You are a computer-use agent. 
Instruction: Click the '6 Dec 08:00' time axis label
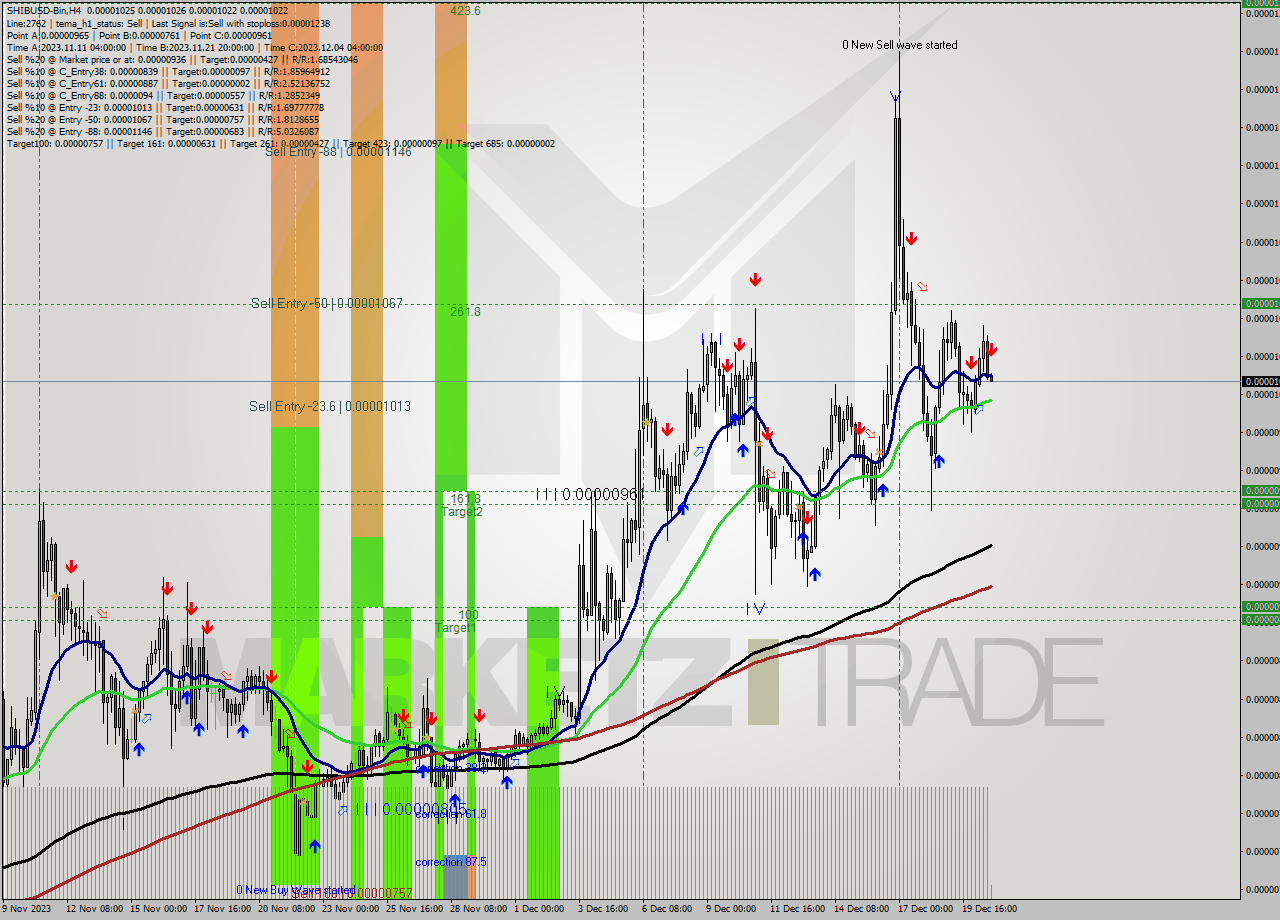coord(668,909)
